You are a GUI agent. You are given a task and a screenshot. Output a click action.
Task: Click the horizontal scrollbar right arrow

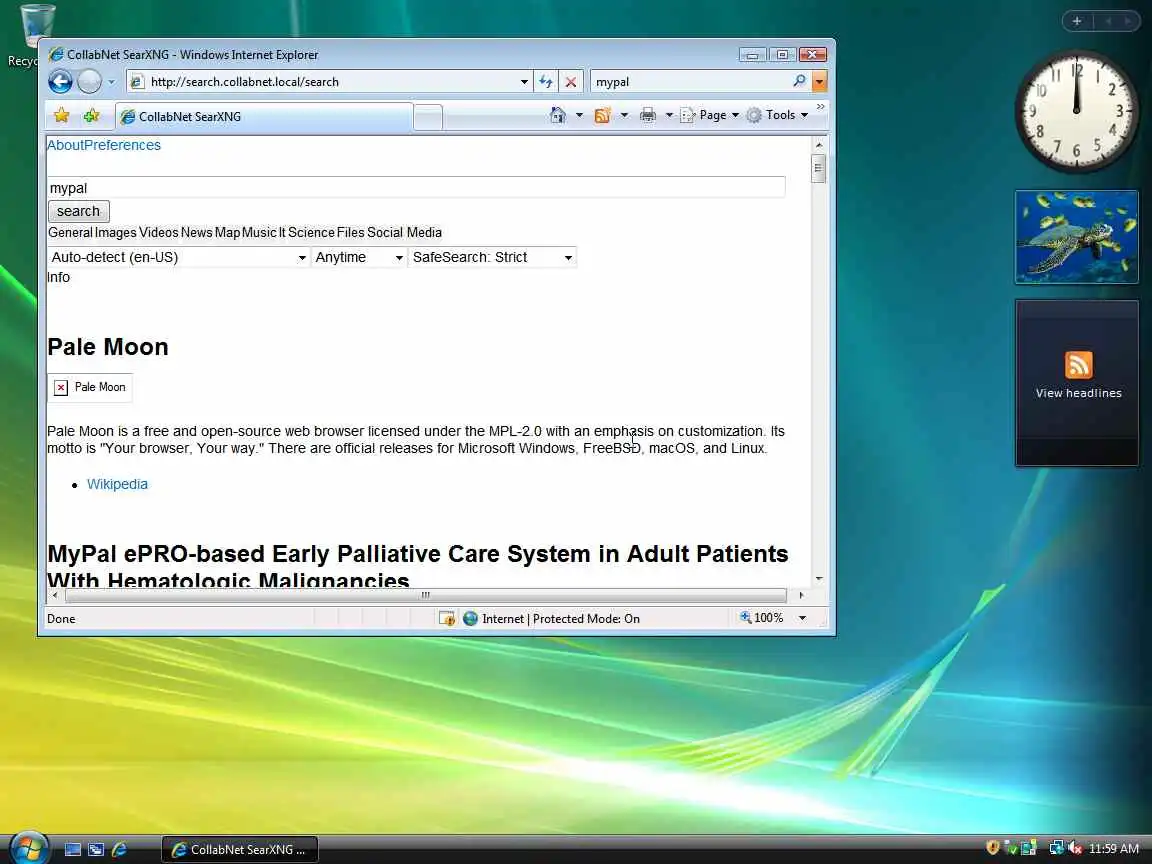pyautogui.click(x=801, y=595)
